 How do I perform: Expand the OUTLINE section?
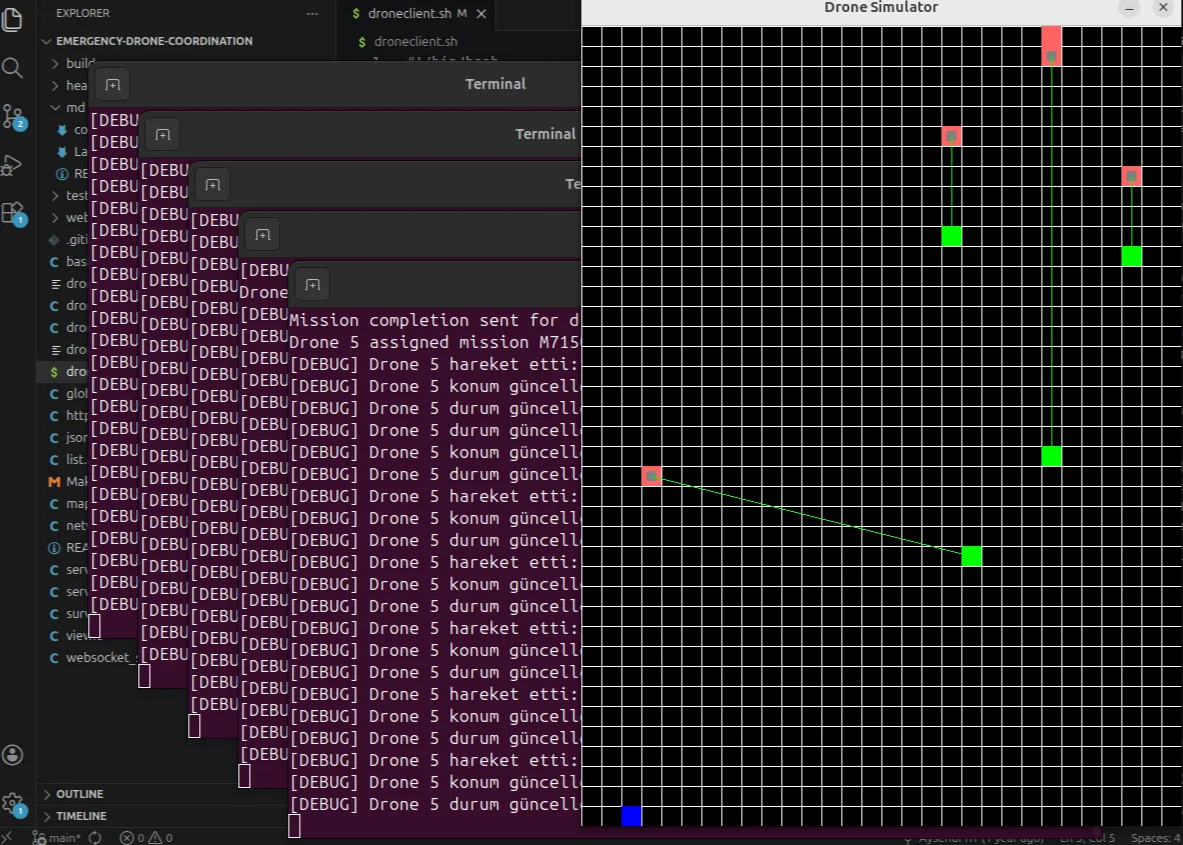pyautogui.click(x=79, y=794)
